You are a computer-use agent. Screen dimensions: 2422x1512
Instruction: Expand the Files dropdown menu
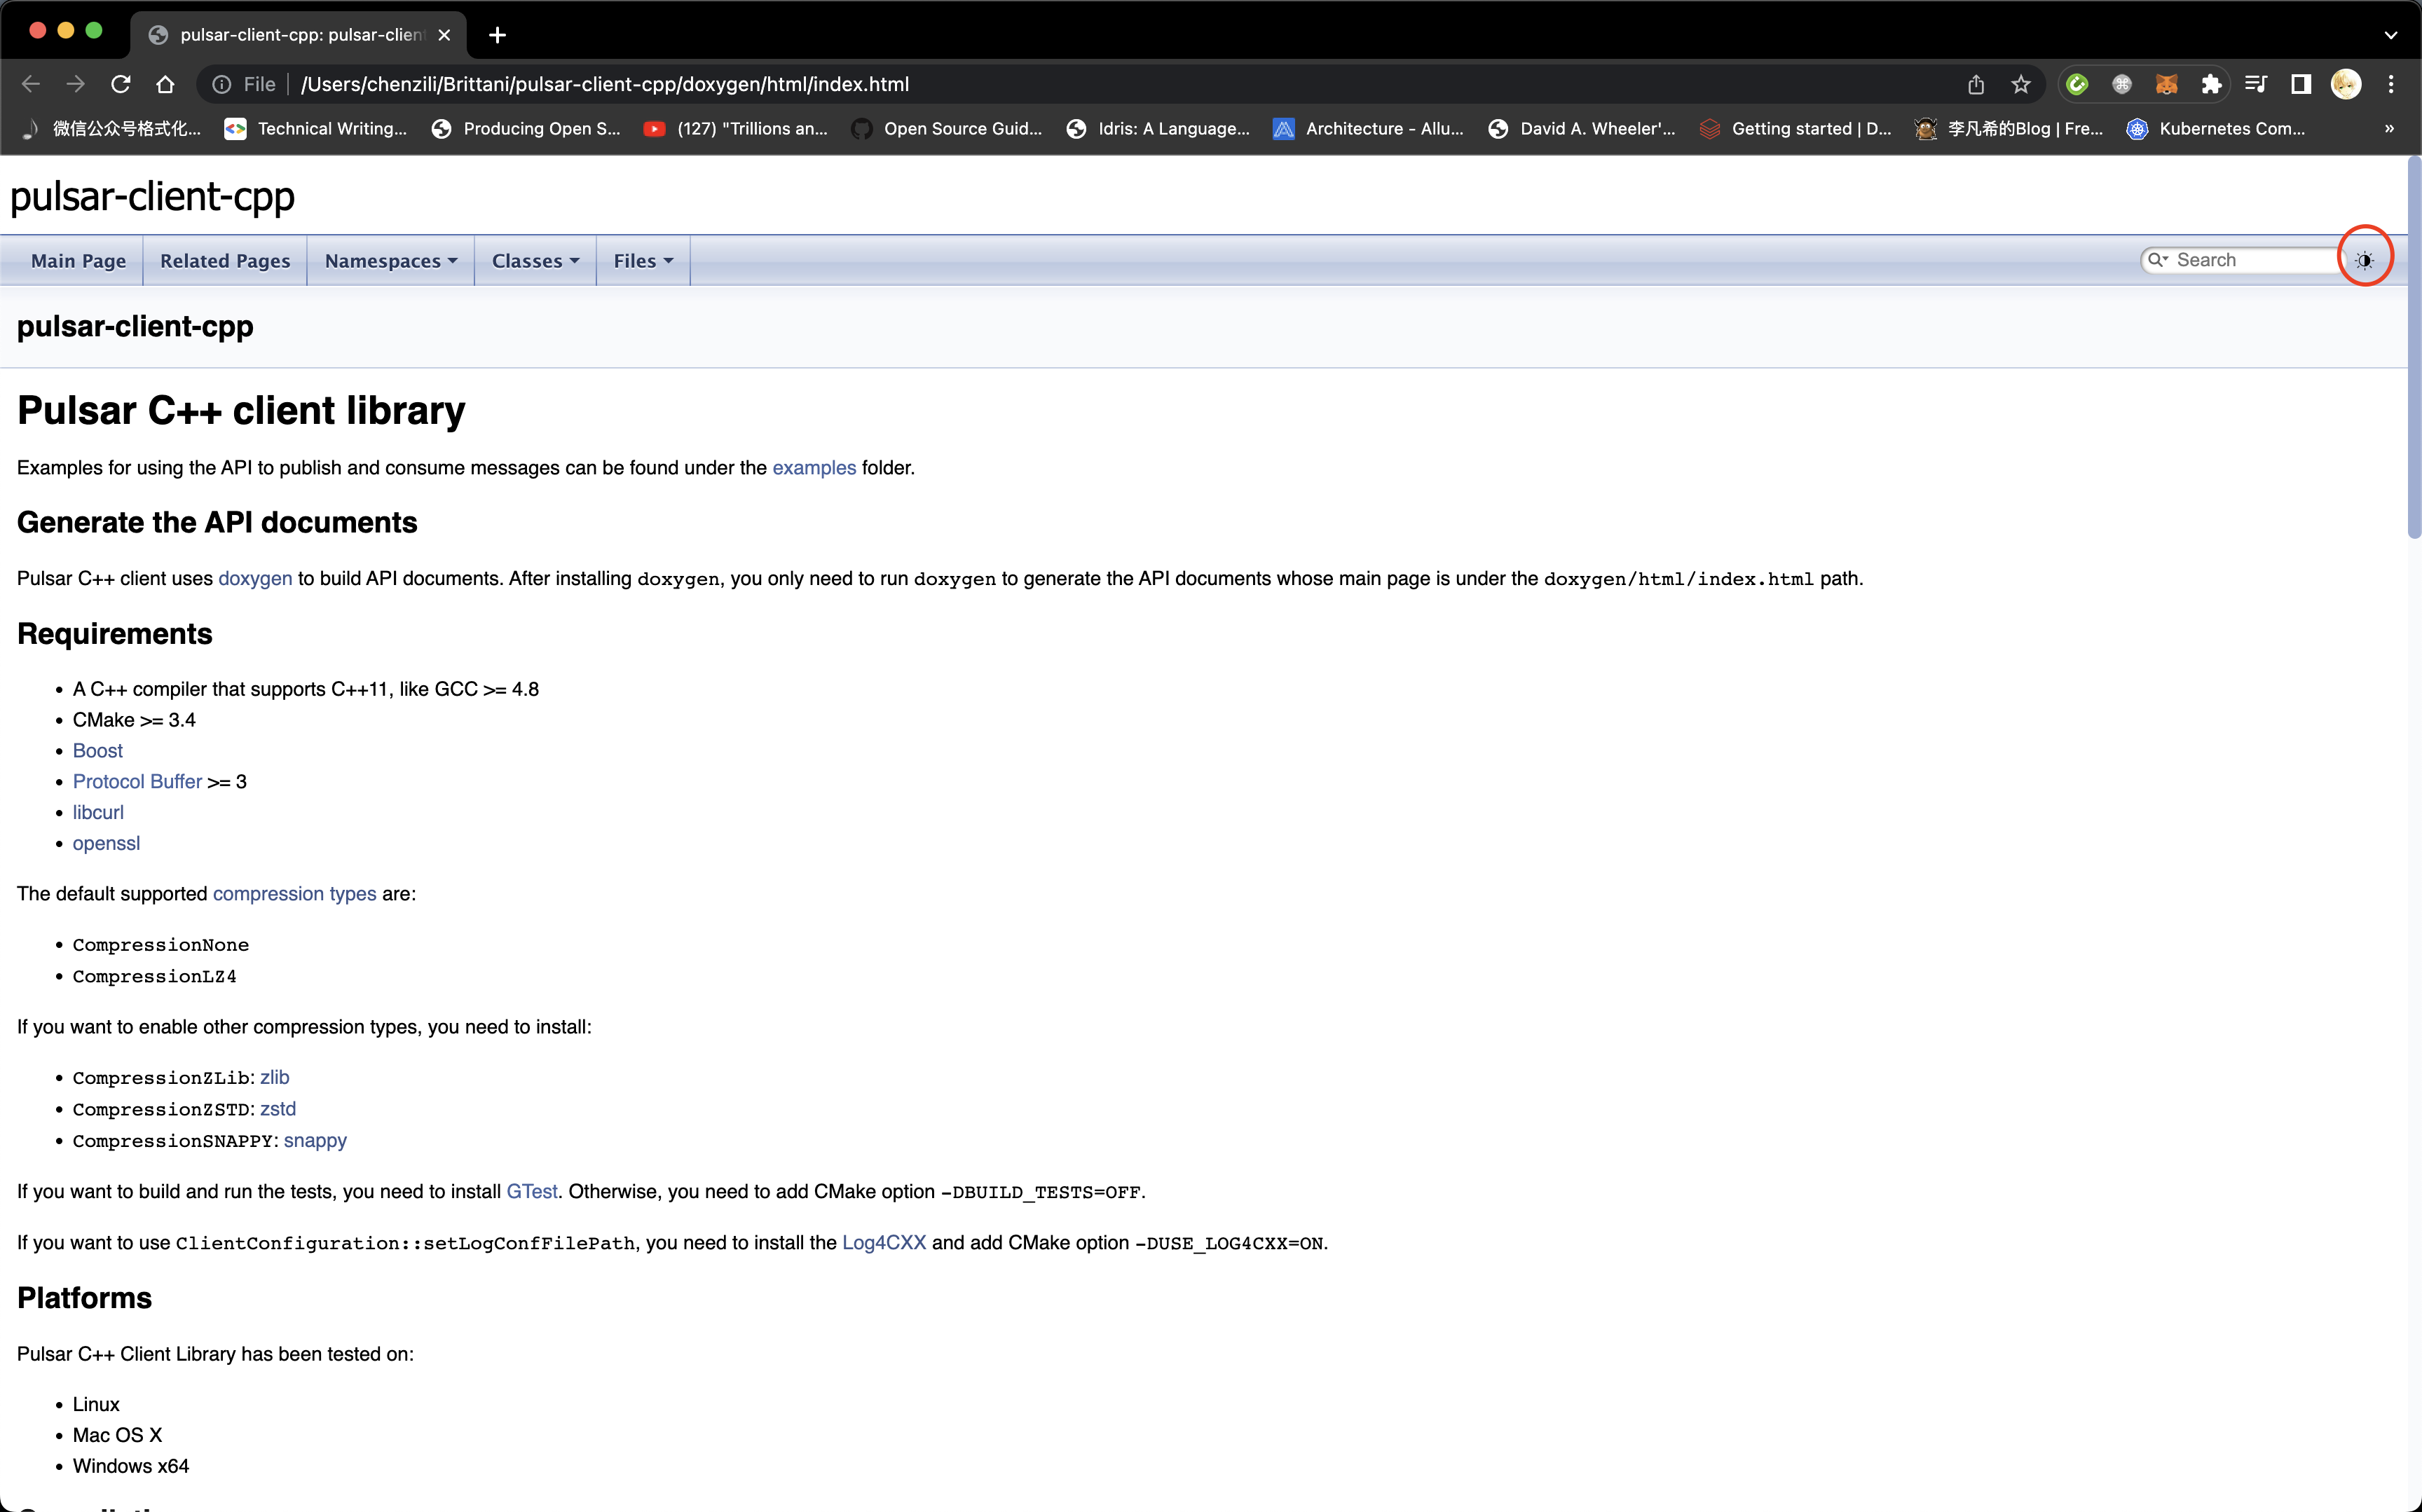(x=642, y=261)
